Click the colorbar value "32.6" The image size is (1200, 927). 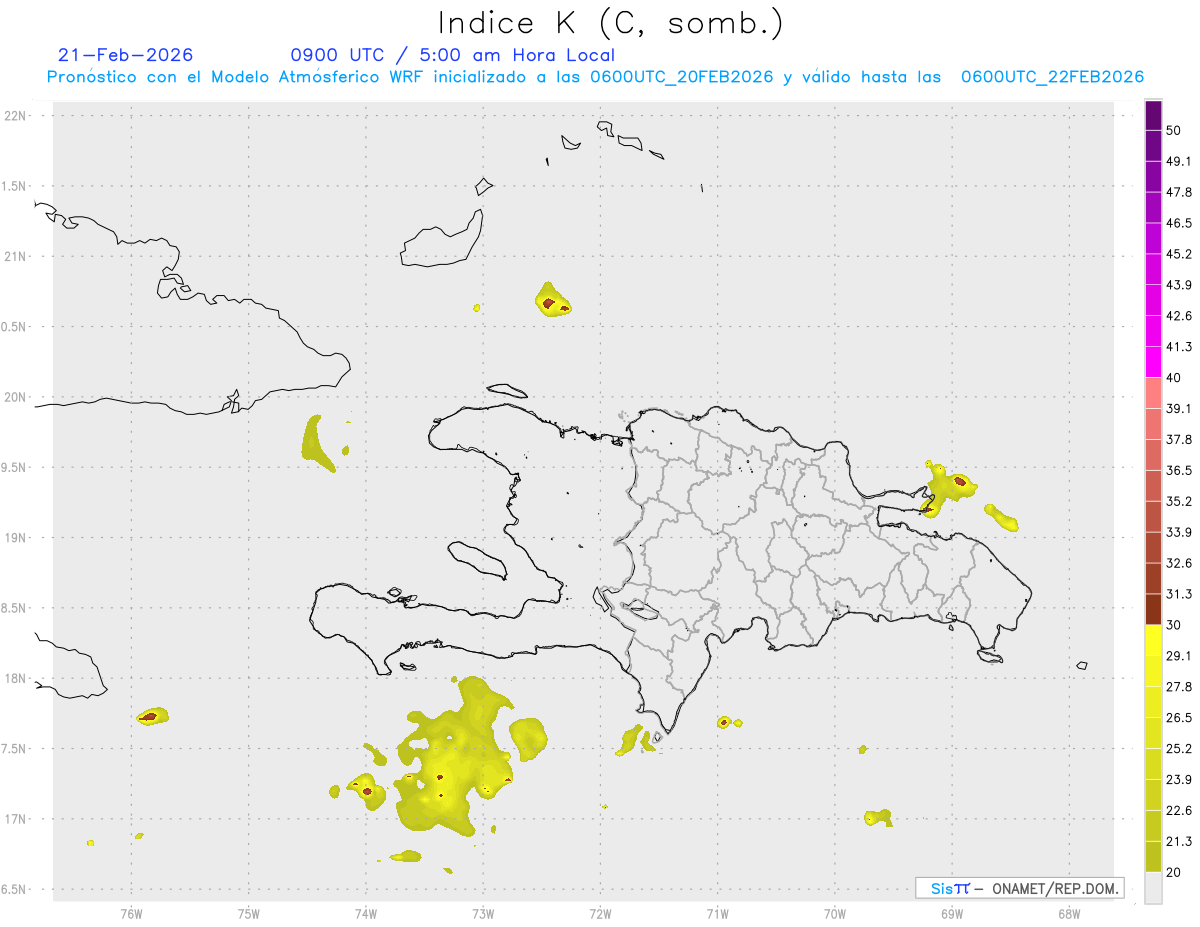point(1179,563)
